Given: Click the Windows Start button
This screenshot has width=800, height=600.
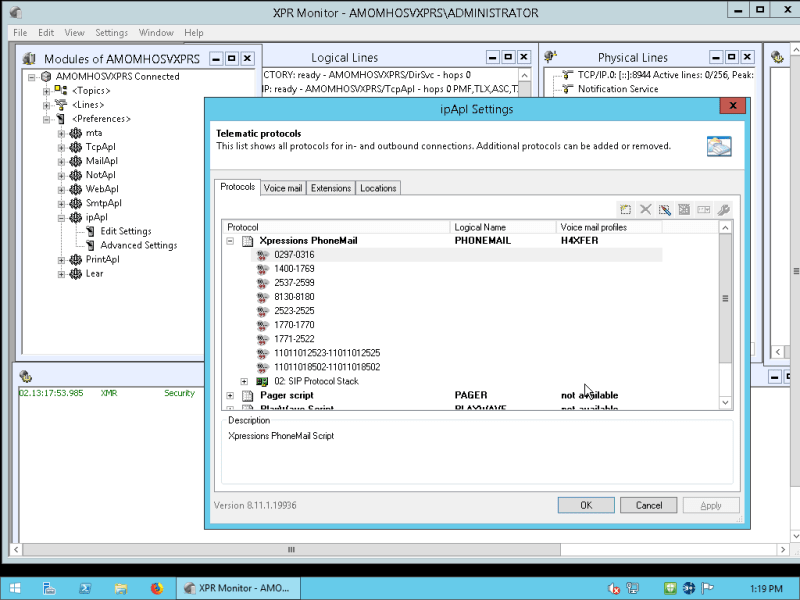Looking at the screenshot, I should tap(15, 588).
